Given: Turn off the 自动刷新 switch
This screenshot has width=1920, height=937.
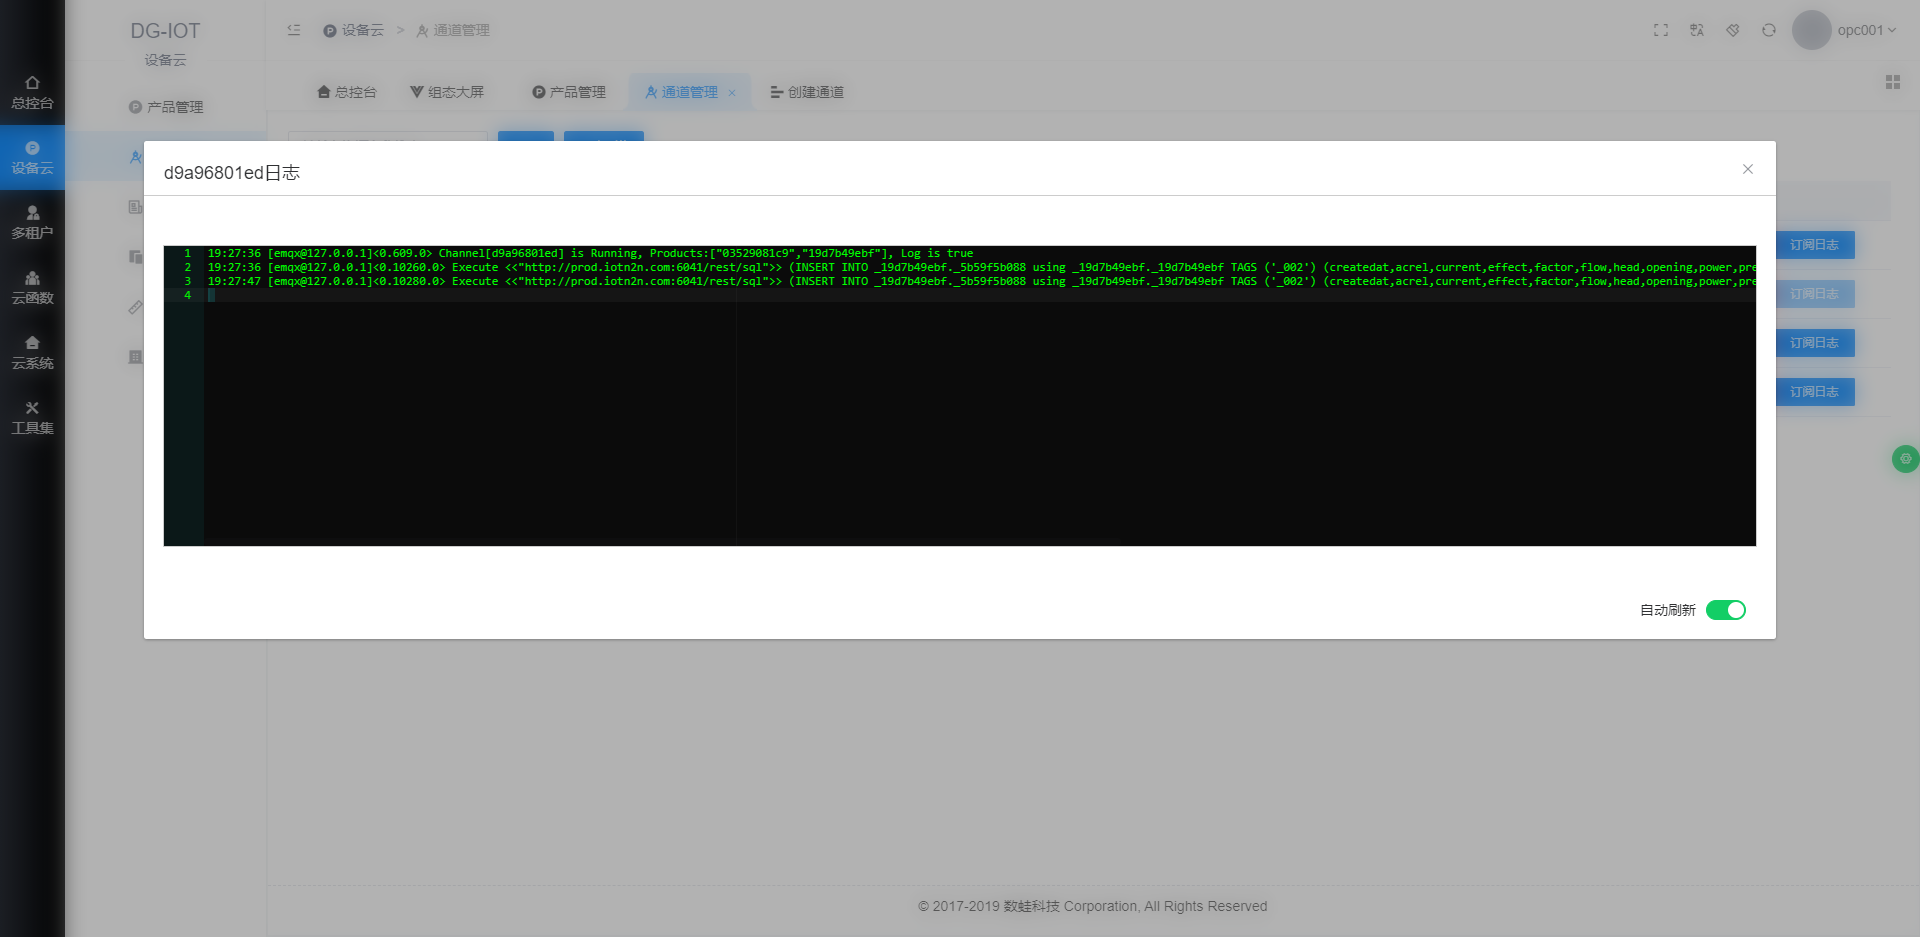Looking at the screenshot, I should (x=1726, y=610).
